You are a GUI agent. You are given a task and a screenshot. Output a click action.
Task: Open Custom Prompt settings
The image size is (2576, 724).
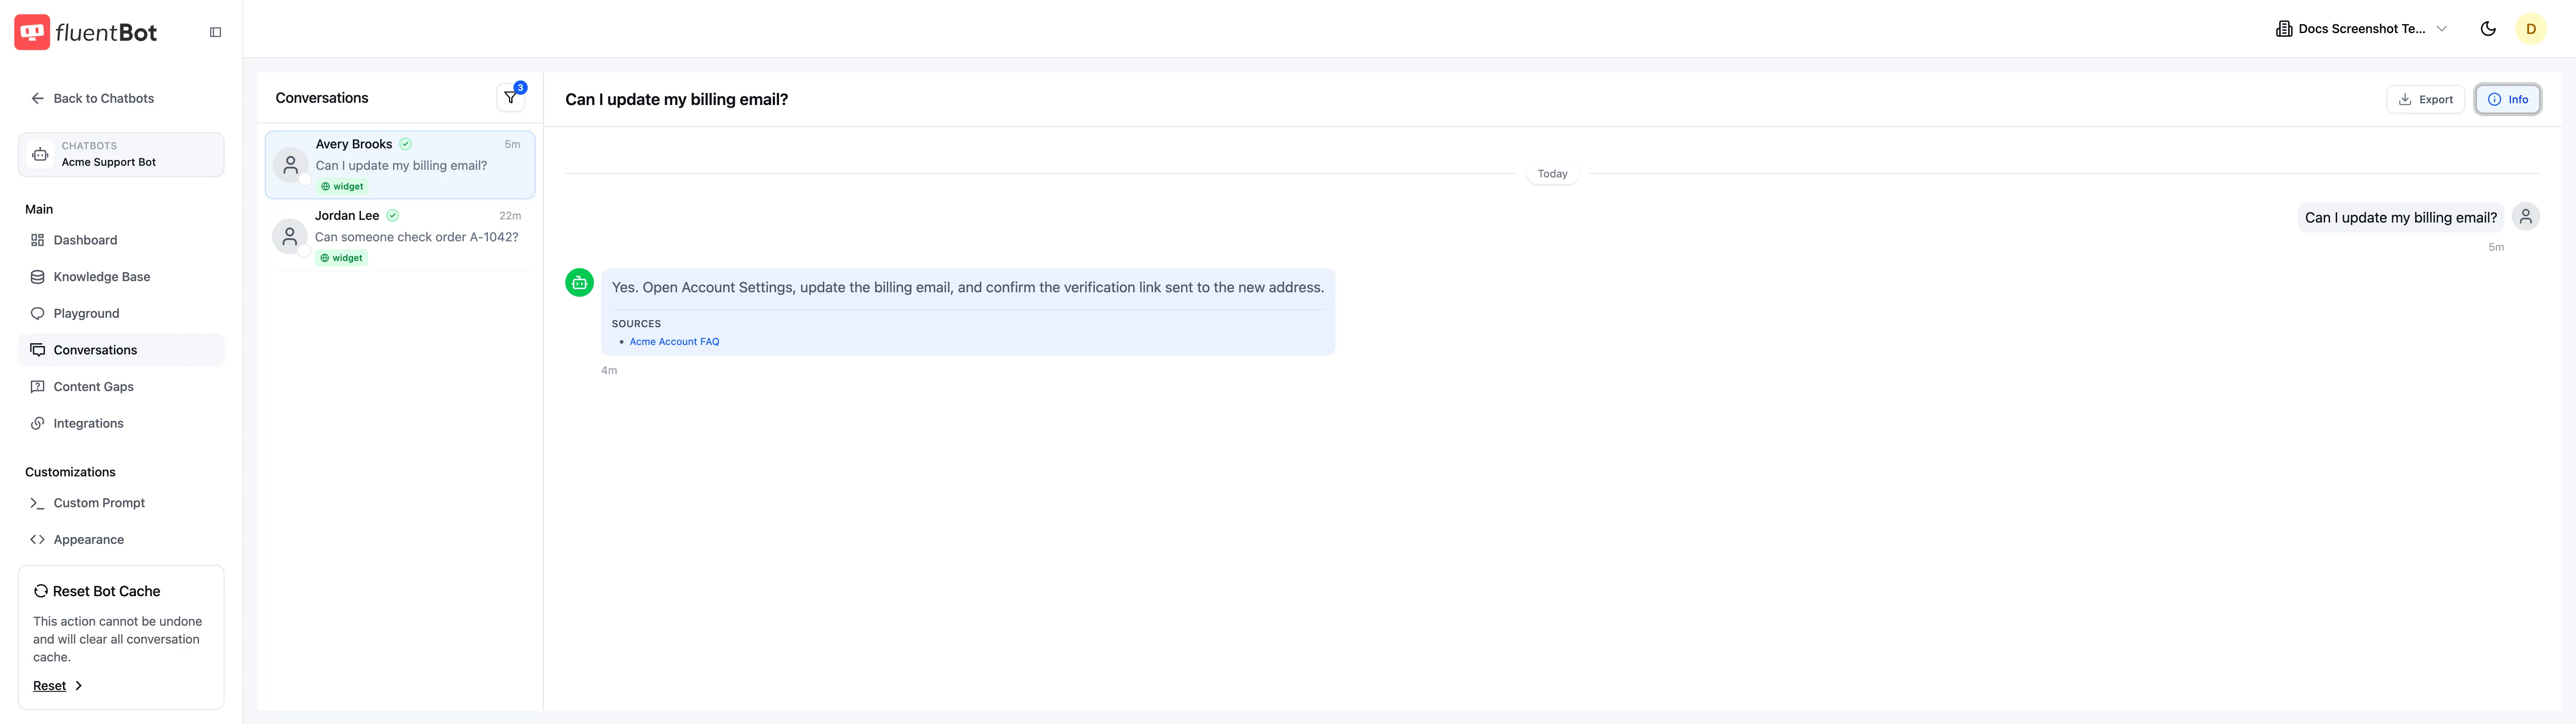tap(121, 503)
